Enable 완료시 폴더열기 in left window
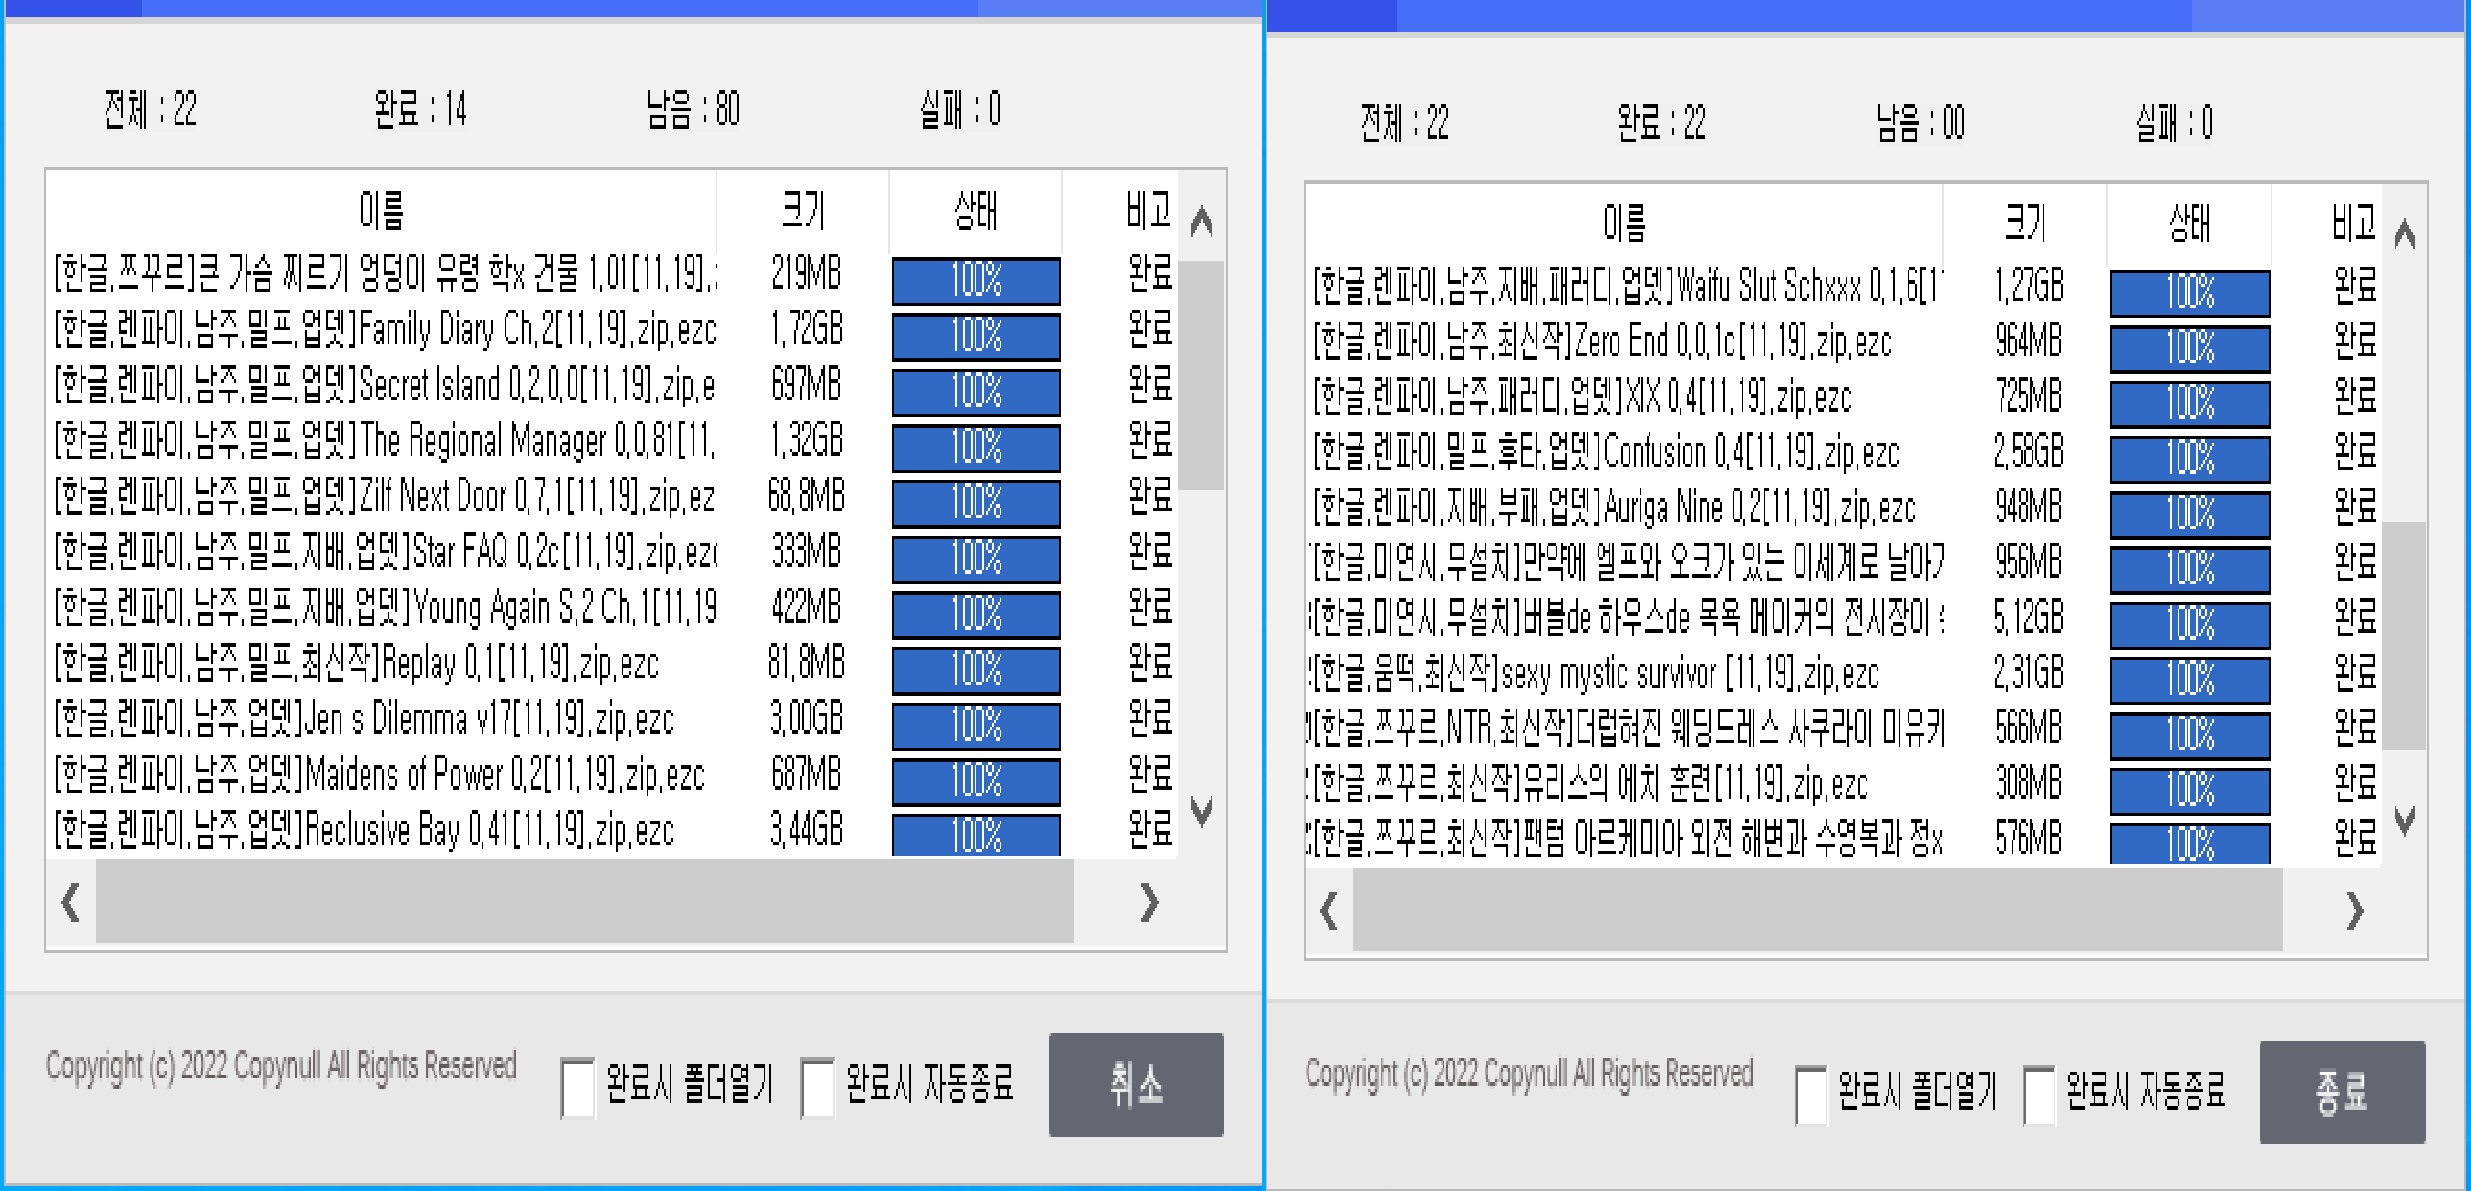2471x1191 pixels. coord(578,1086)
